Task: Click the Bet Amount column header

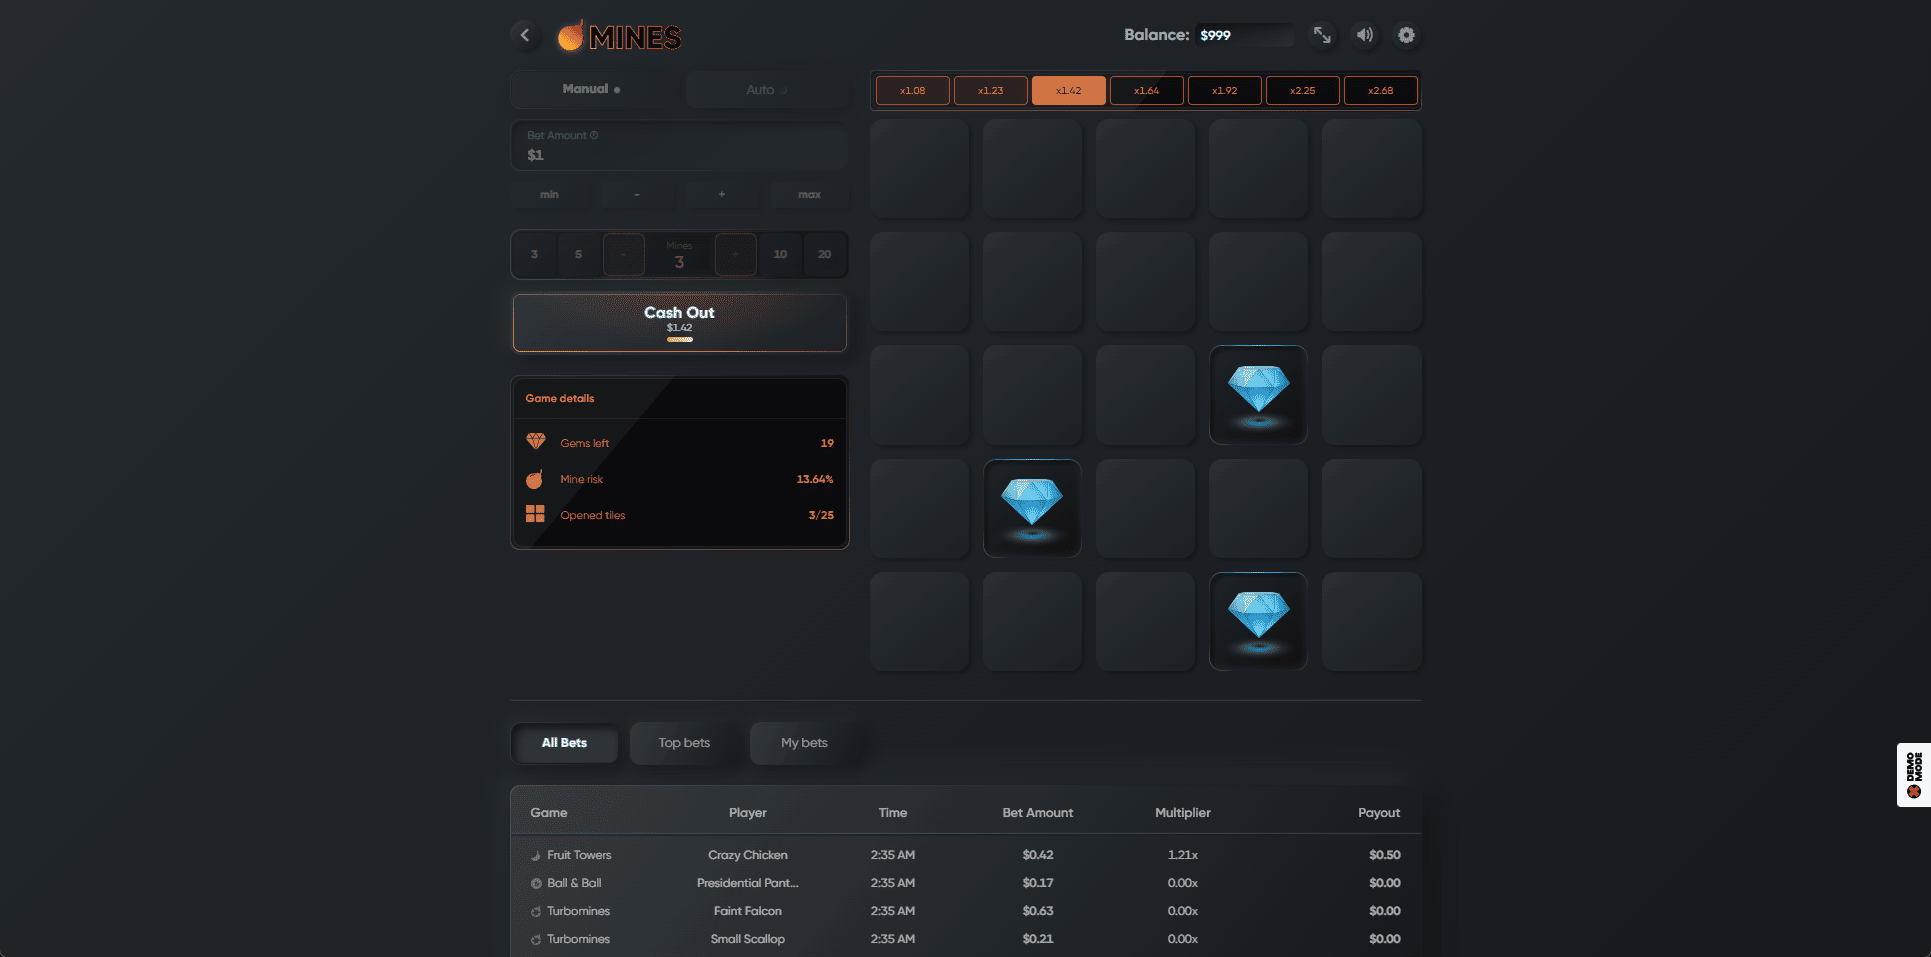Action: [1038, 813]
